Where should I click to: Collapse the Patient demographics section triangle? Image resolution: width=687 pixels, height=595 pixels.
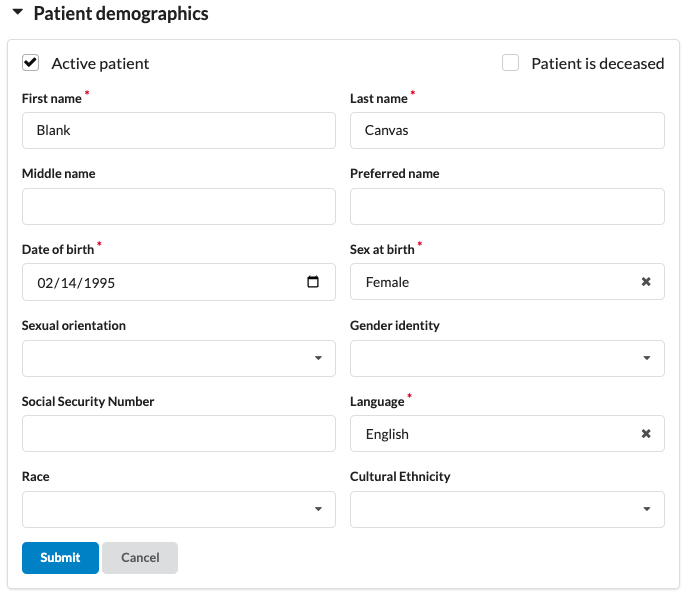point(17,14)
